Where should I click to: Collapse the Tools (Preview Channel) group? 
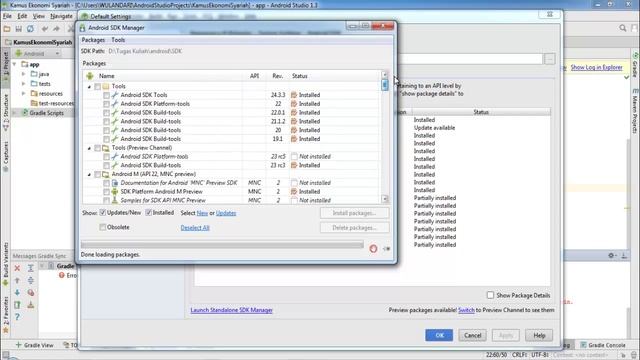tap(89, 148)
